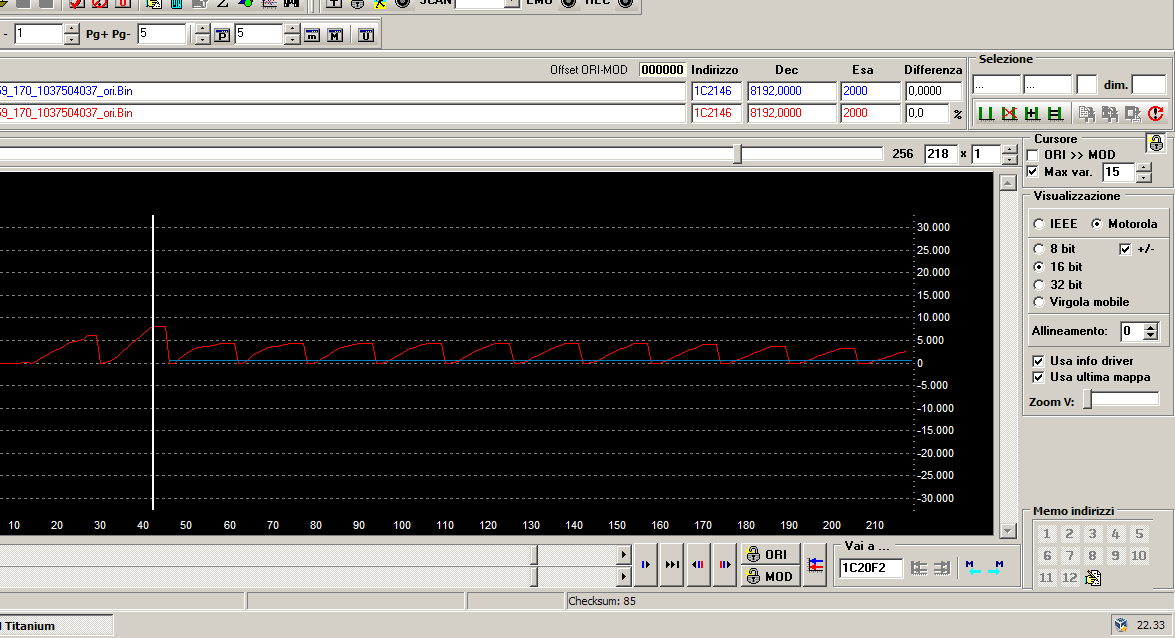
Task: Click the dim. input field in Selezione
Action: (x=1149, y=85)
